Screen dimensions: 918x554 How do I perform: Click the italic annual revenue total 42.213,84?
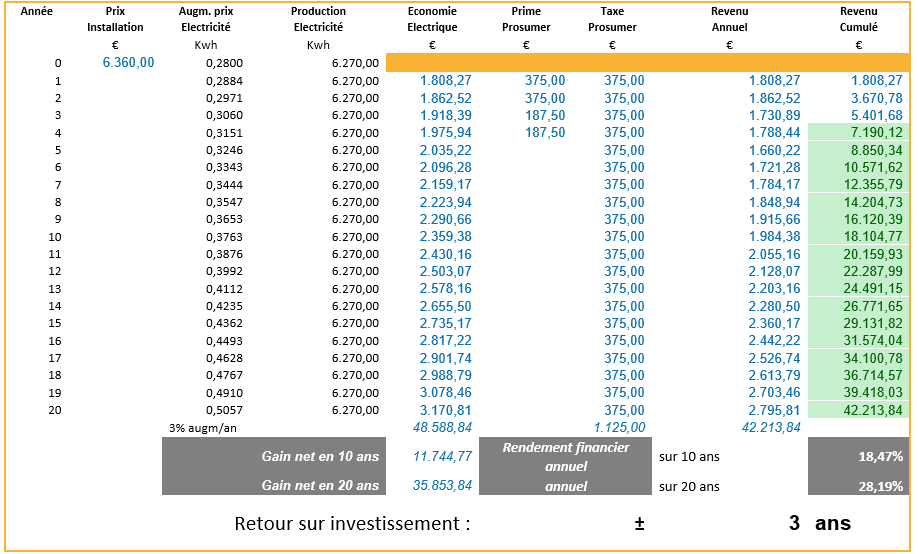click(771, 428)
